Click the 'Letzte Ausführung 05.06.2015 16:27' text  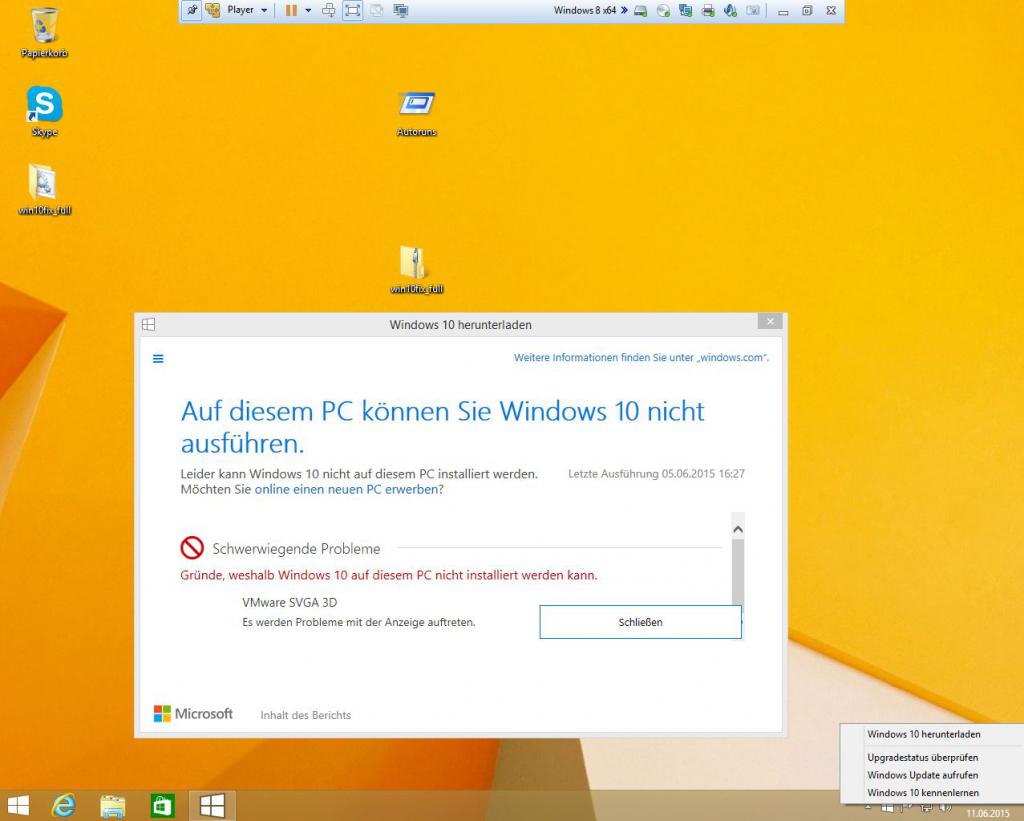pyautogui.click(x=656, y=474)
